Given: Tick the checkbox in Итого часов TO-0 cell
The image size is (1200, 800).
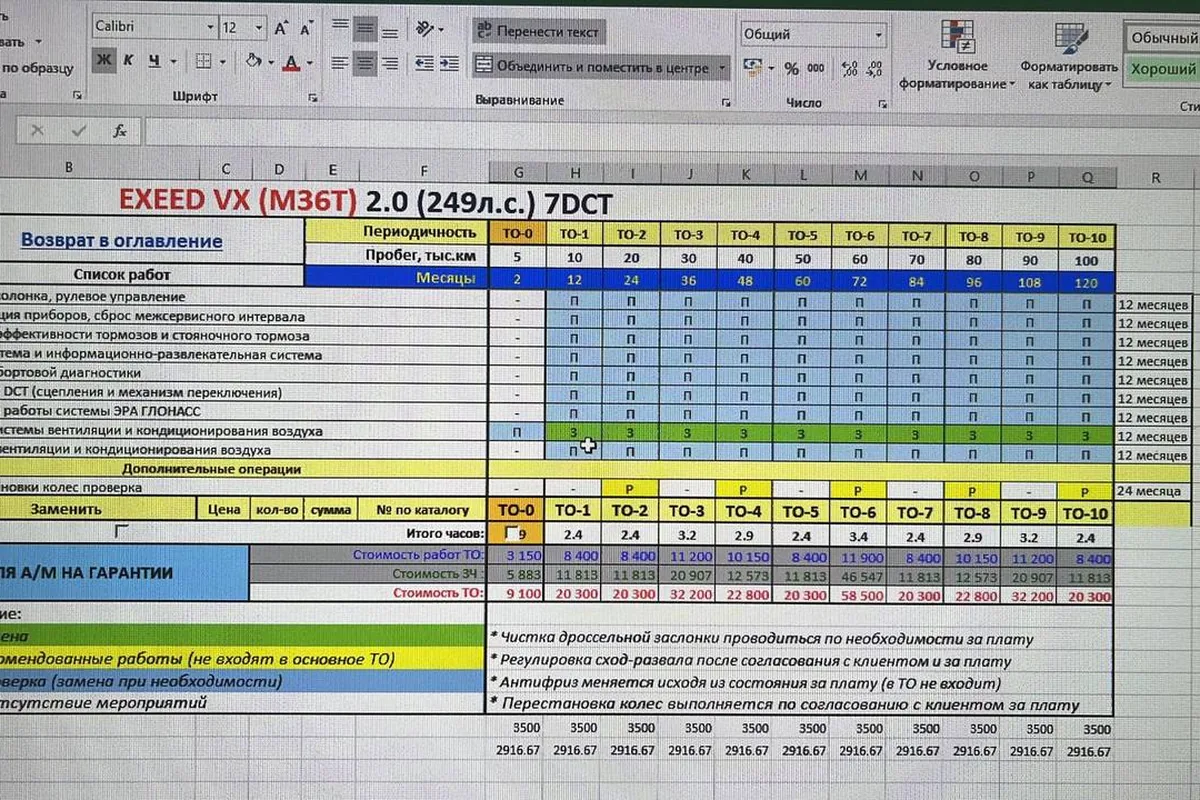Looking at the screenshot, I should coord(513,532).
